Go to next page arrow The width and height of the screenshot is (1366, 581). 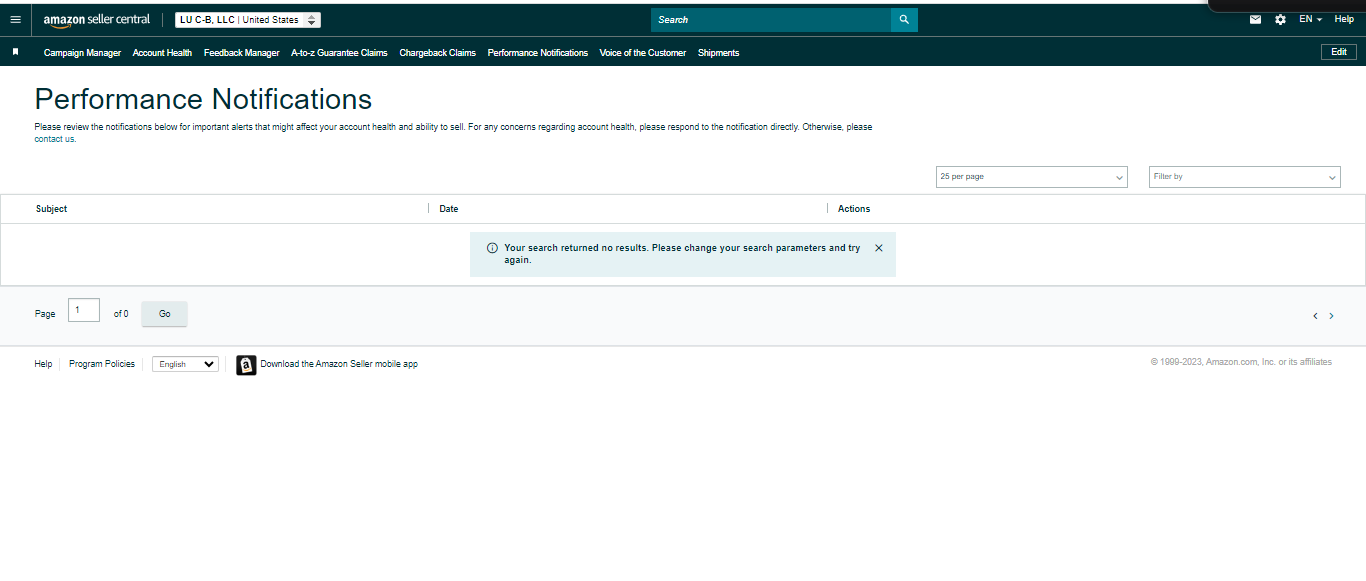point(1331,316)
